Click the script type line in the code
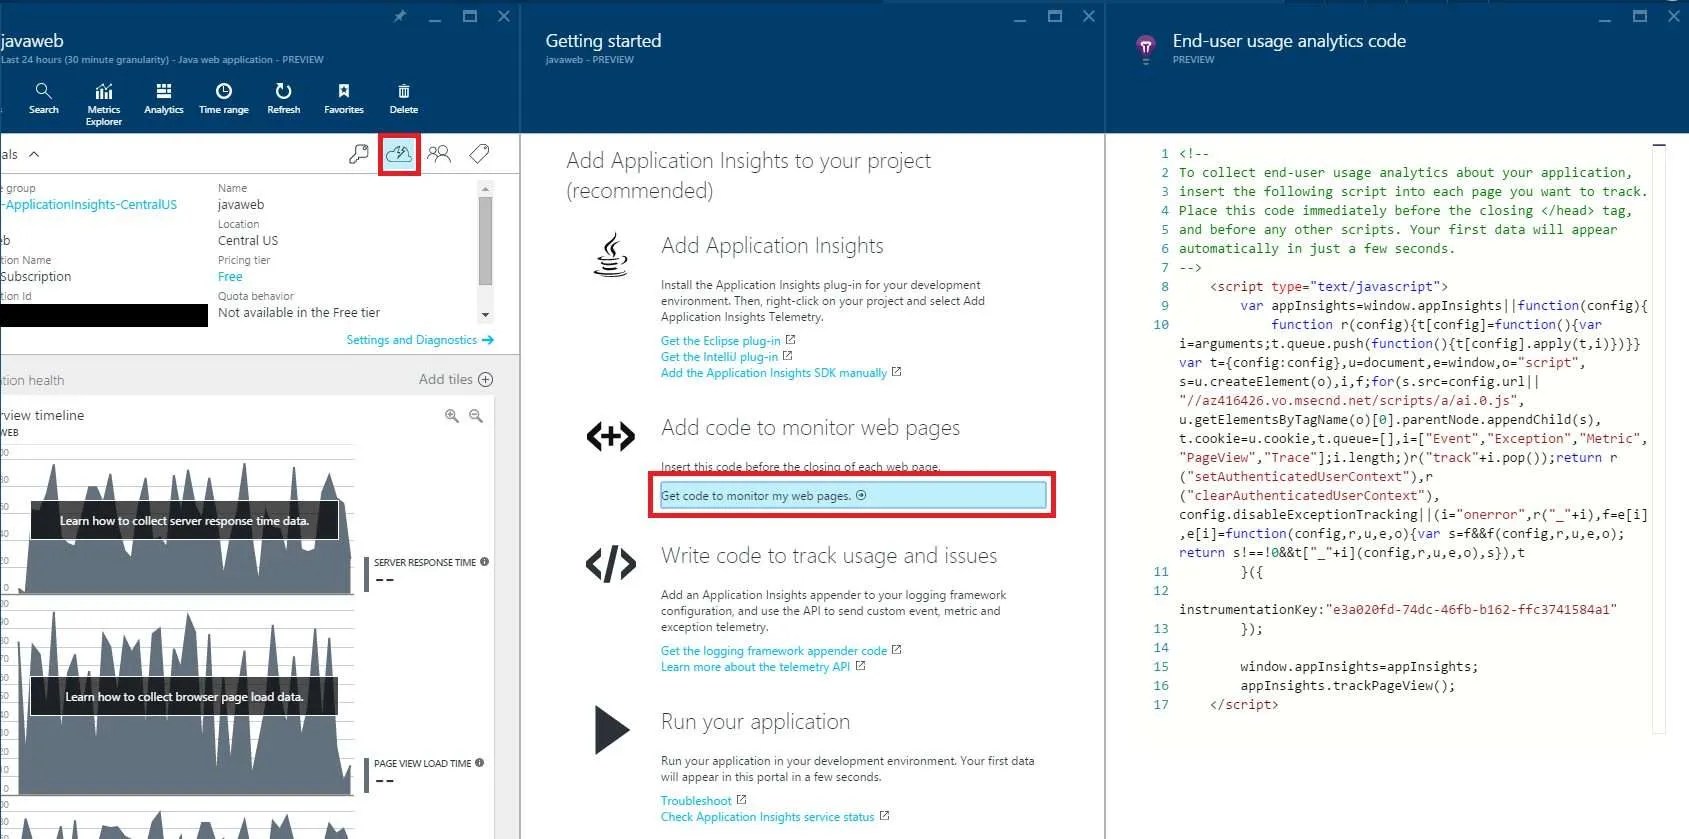 point(1329,287)
